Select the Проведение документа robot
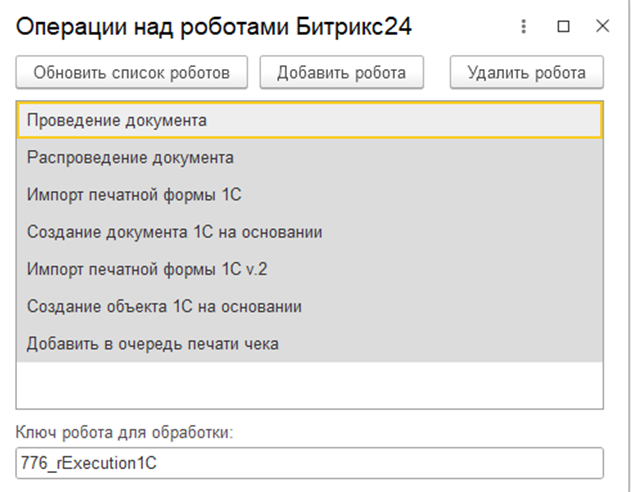 coord(310,120)
